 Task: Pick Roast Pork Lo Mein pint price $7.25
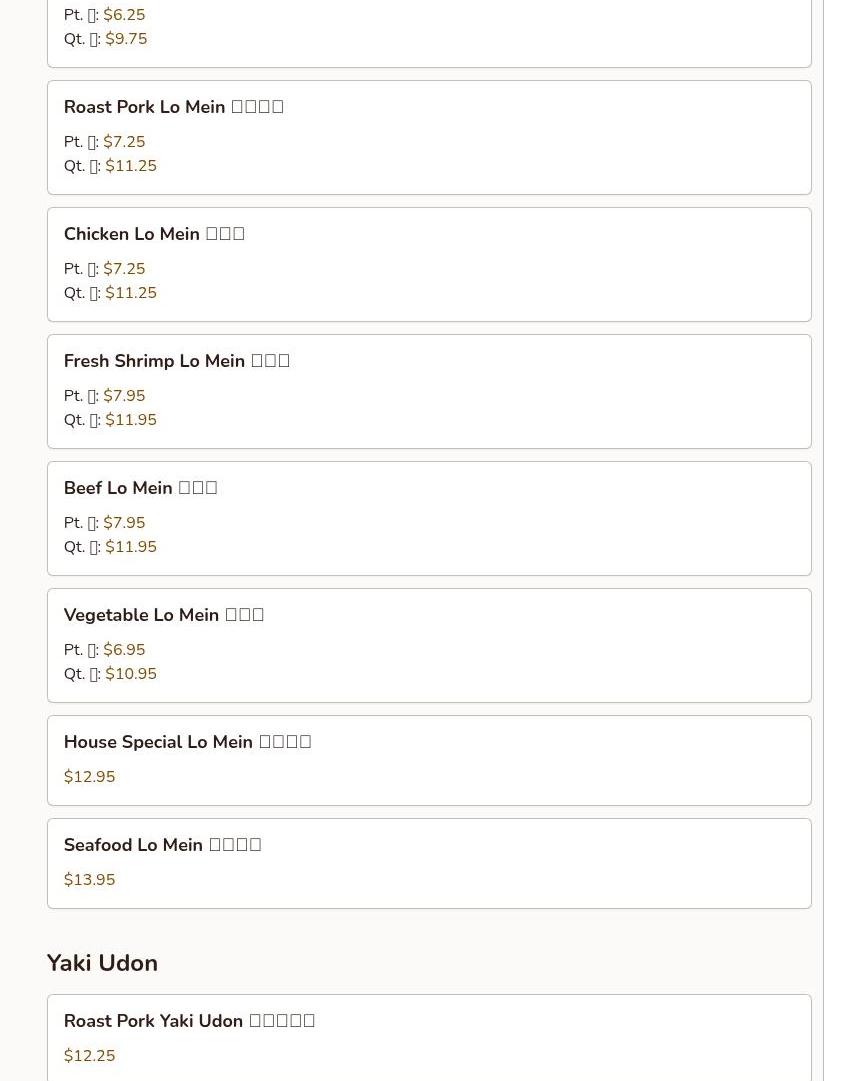(x=124, y=142)
